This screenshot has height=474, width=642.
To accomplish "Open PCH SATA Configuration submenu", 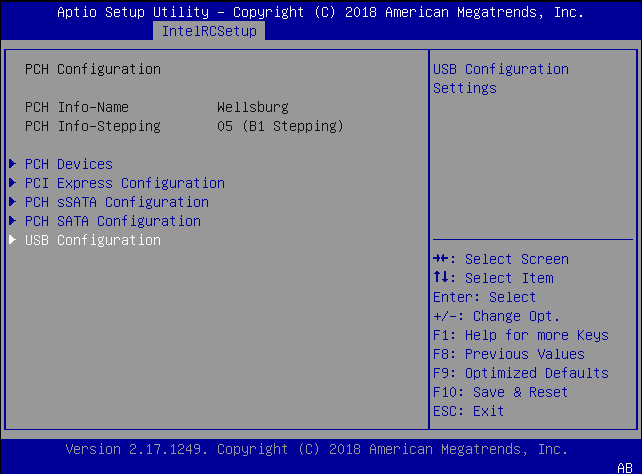I will 112,221.
